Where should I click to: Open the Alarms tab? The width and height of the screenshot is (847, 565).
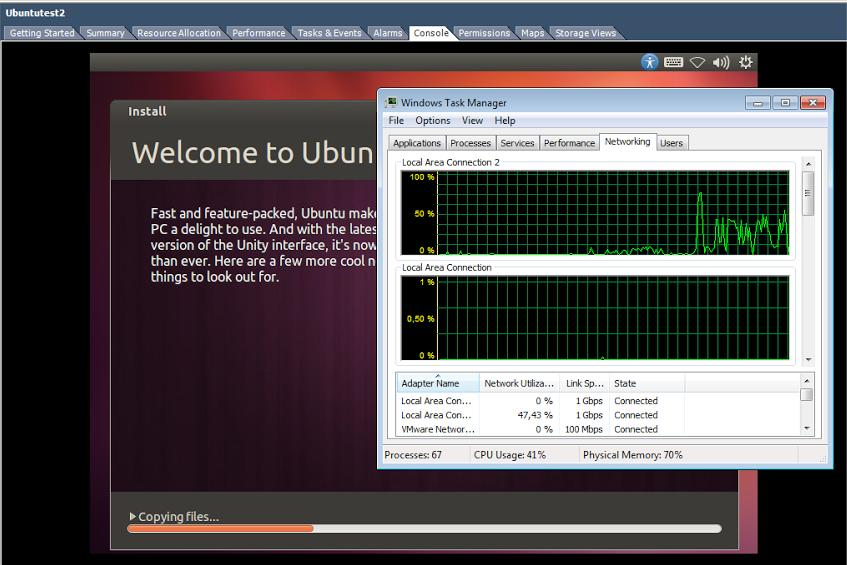(388, 33)
